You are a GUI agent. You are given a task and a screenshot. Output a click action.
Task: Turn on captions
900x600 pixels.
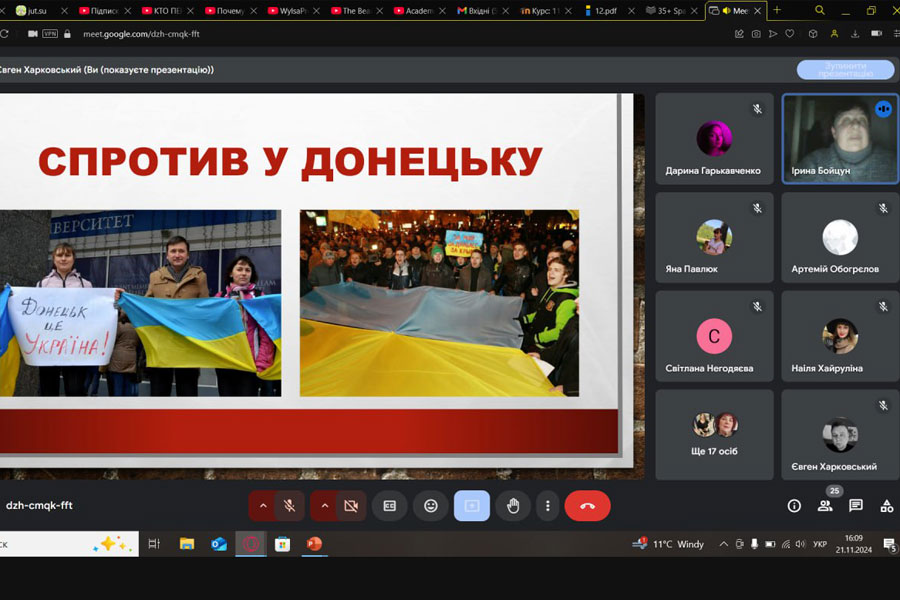(x=390, y=506)
